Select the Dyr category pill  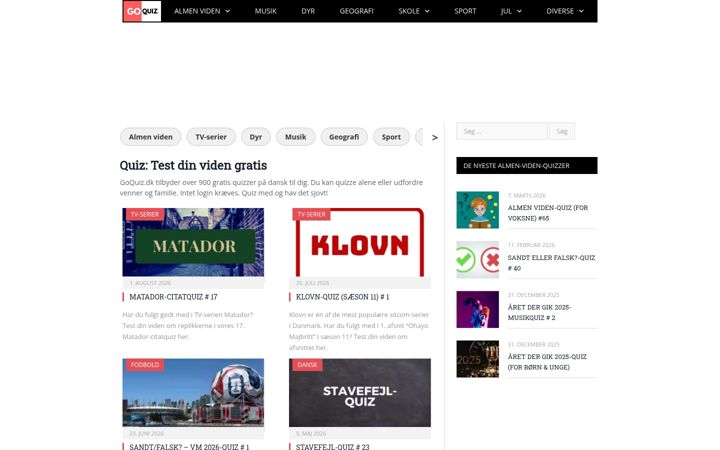(x=256, y=137)
